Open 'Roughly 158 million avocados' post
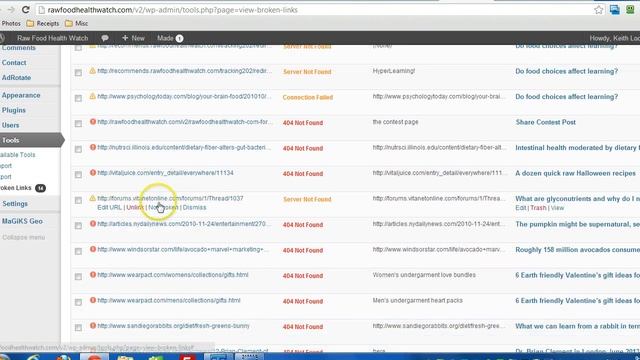This screenshot has height=360, width=640. tap(577, 250)
